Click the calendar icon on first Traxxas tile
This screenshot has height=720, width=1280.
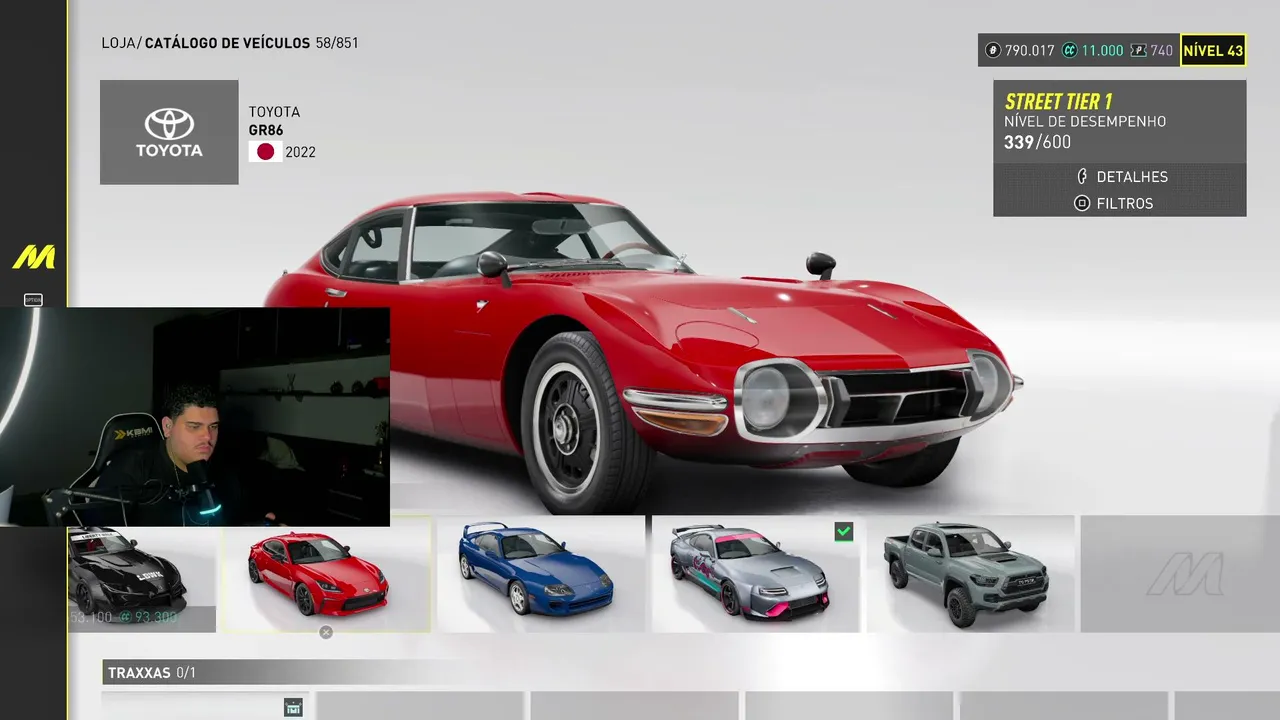(293, 707)
